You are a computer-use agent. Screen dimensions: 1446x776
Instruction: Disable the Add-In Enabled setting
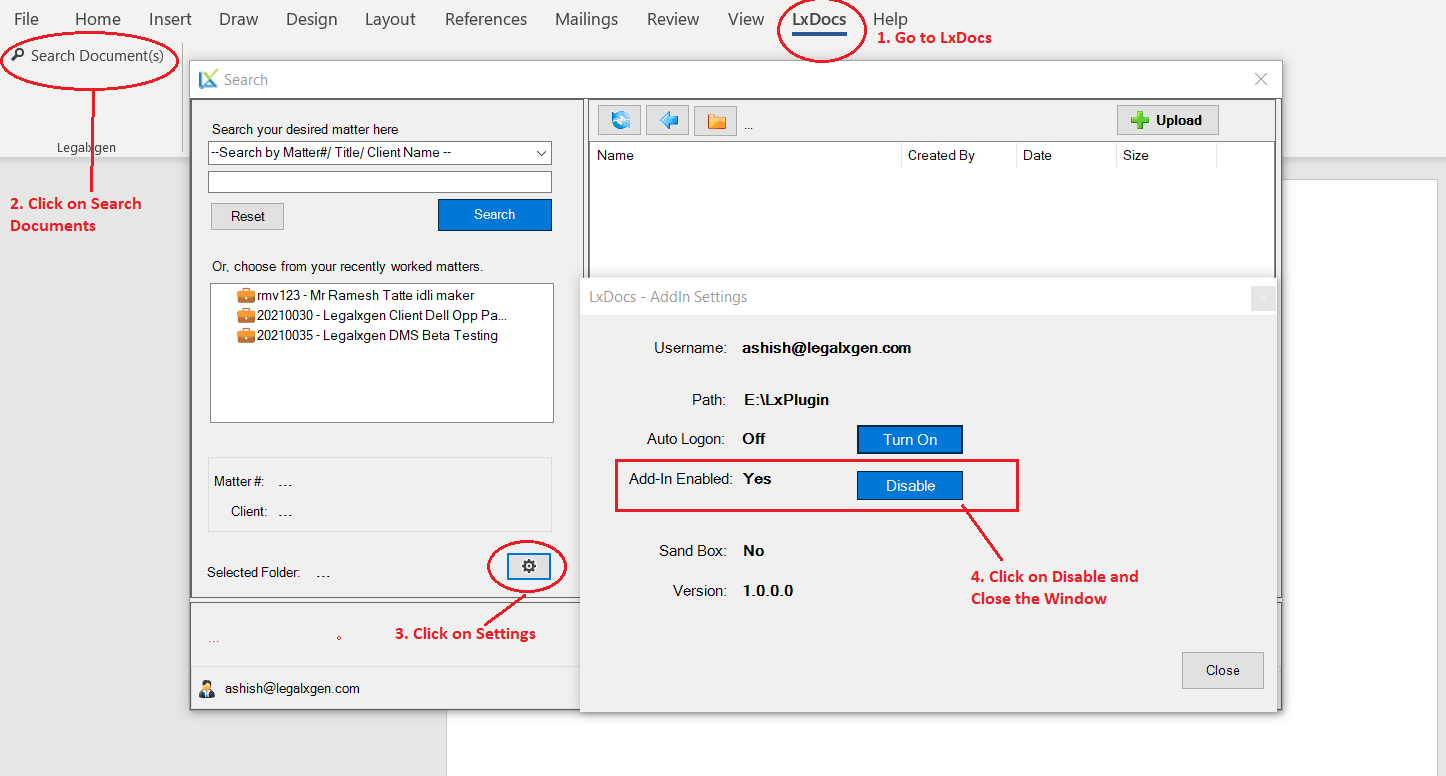(x=909, y=486)
